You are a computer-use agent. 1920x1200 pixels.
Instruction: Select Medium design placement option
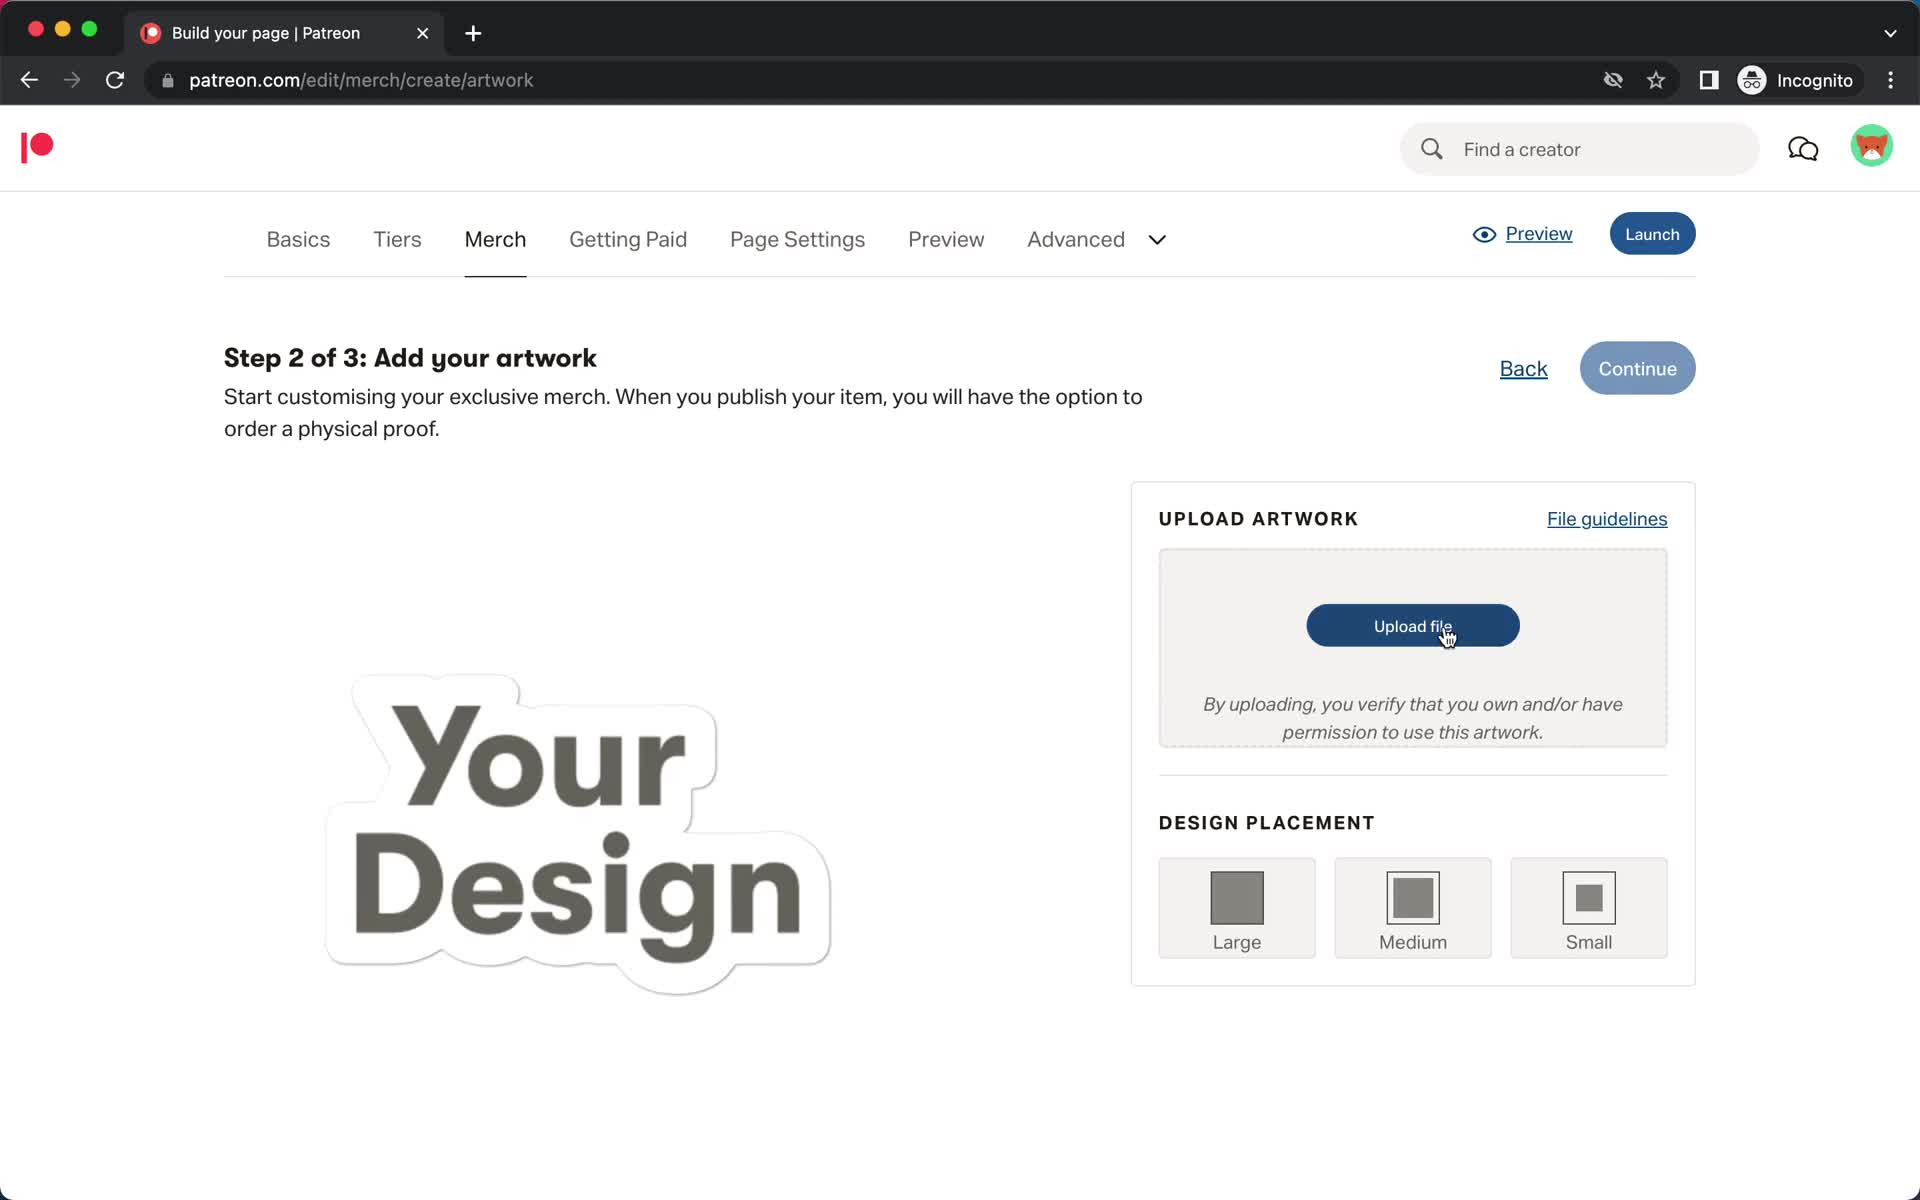coord(1413,907)
